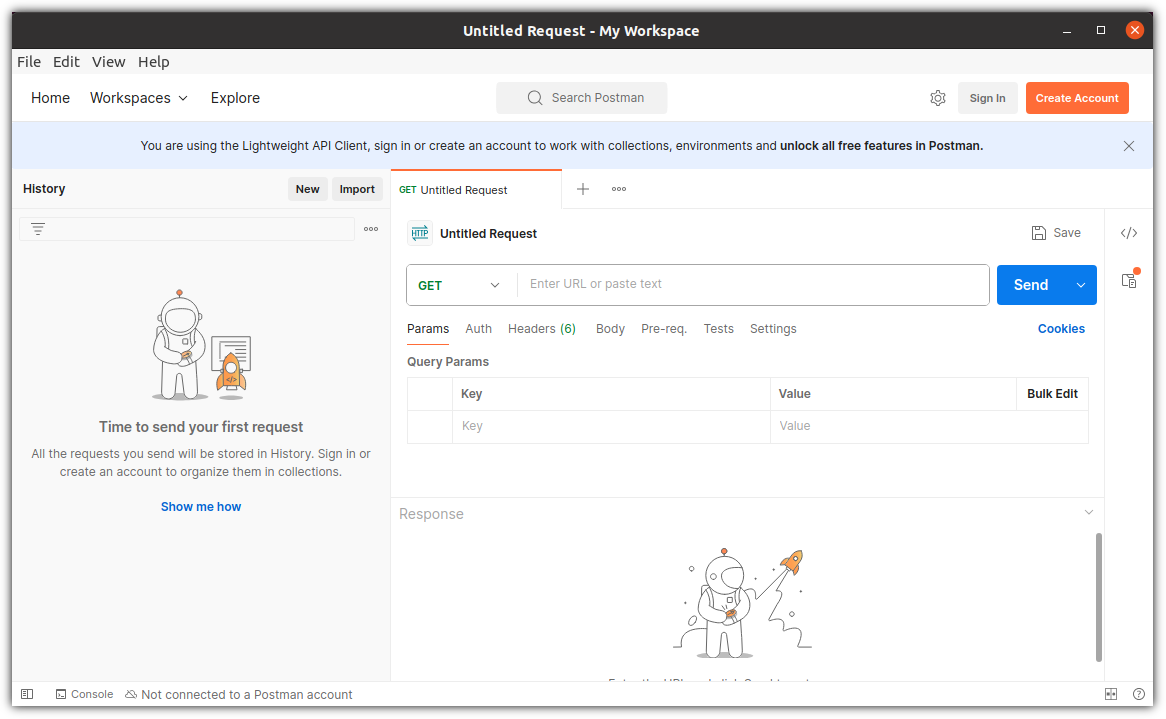Go to Home
Viewport: 1166px width, 719px height.
51,98
